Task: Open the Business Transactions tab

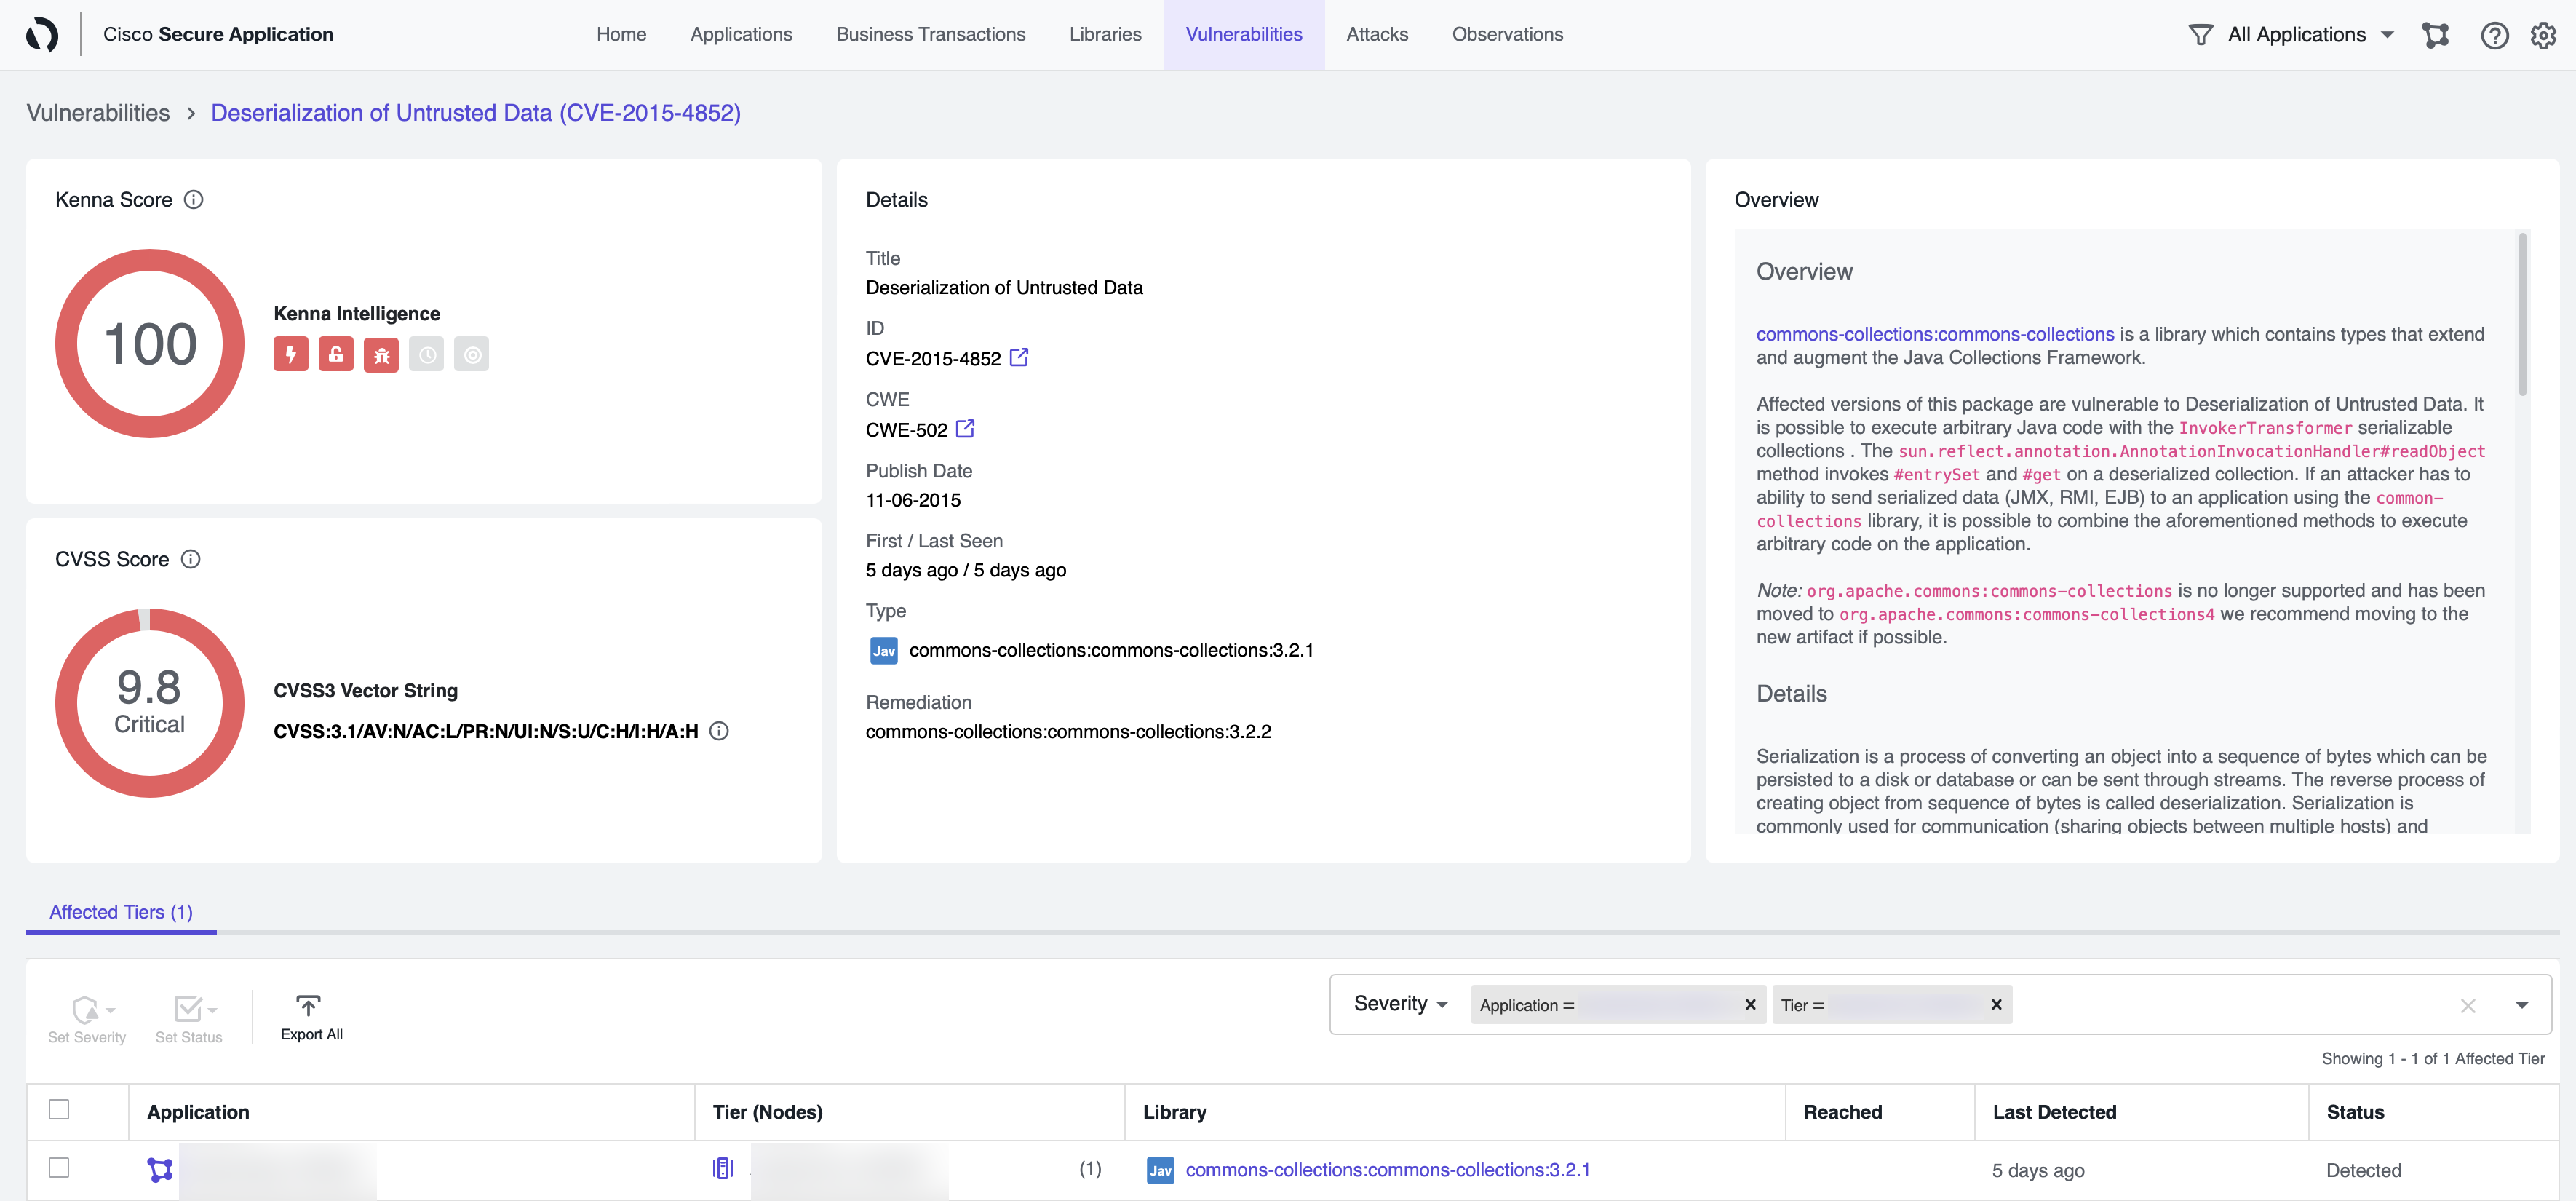Action: (930, 34)
